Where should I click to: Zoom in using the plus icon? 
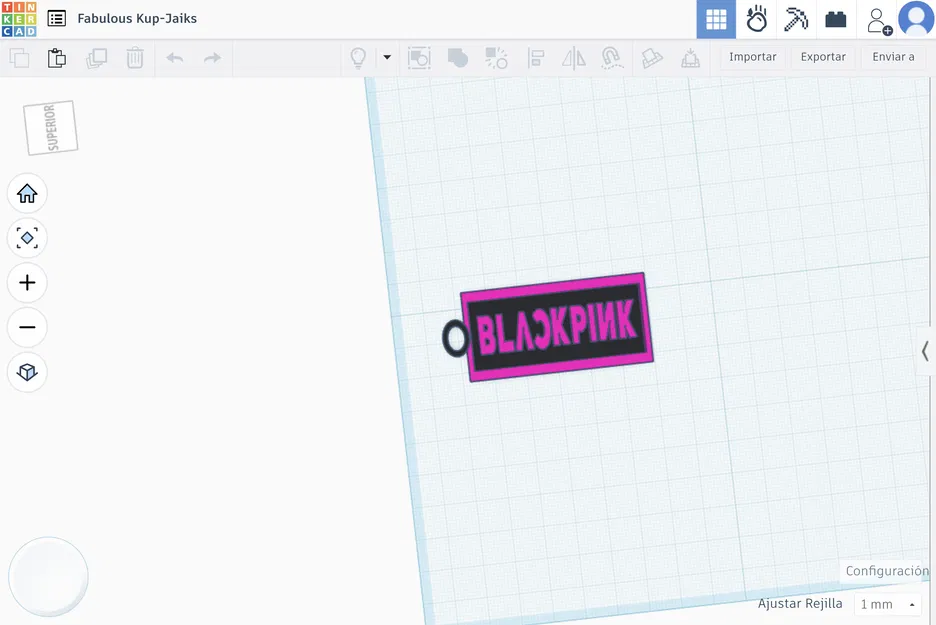[27, 282]
